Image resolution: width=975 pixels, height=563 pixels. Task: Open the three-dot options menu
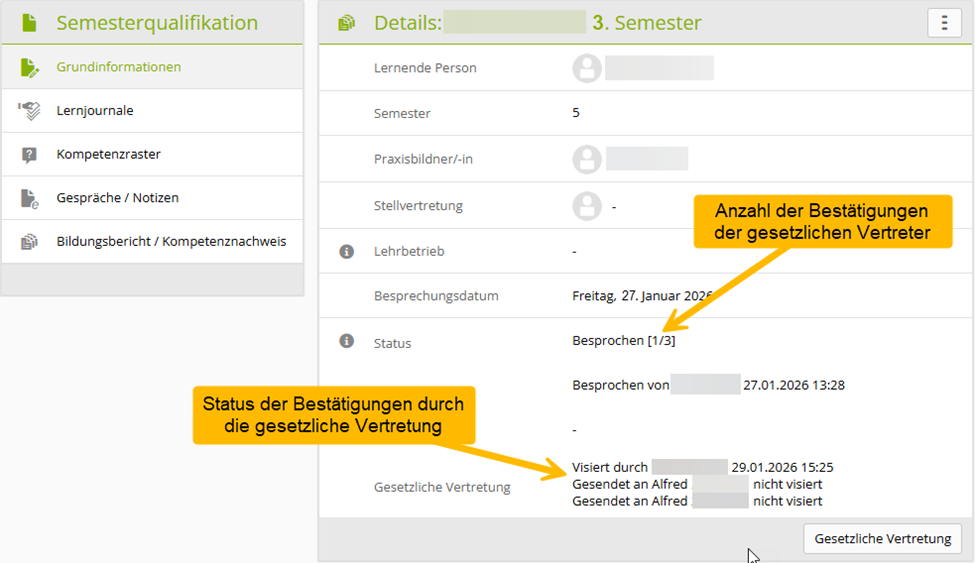944,23
